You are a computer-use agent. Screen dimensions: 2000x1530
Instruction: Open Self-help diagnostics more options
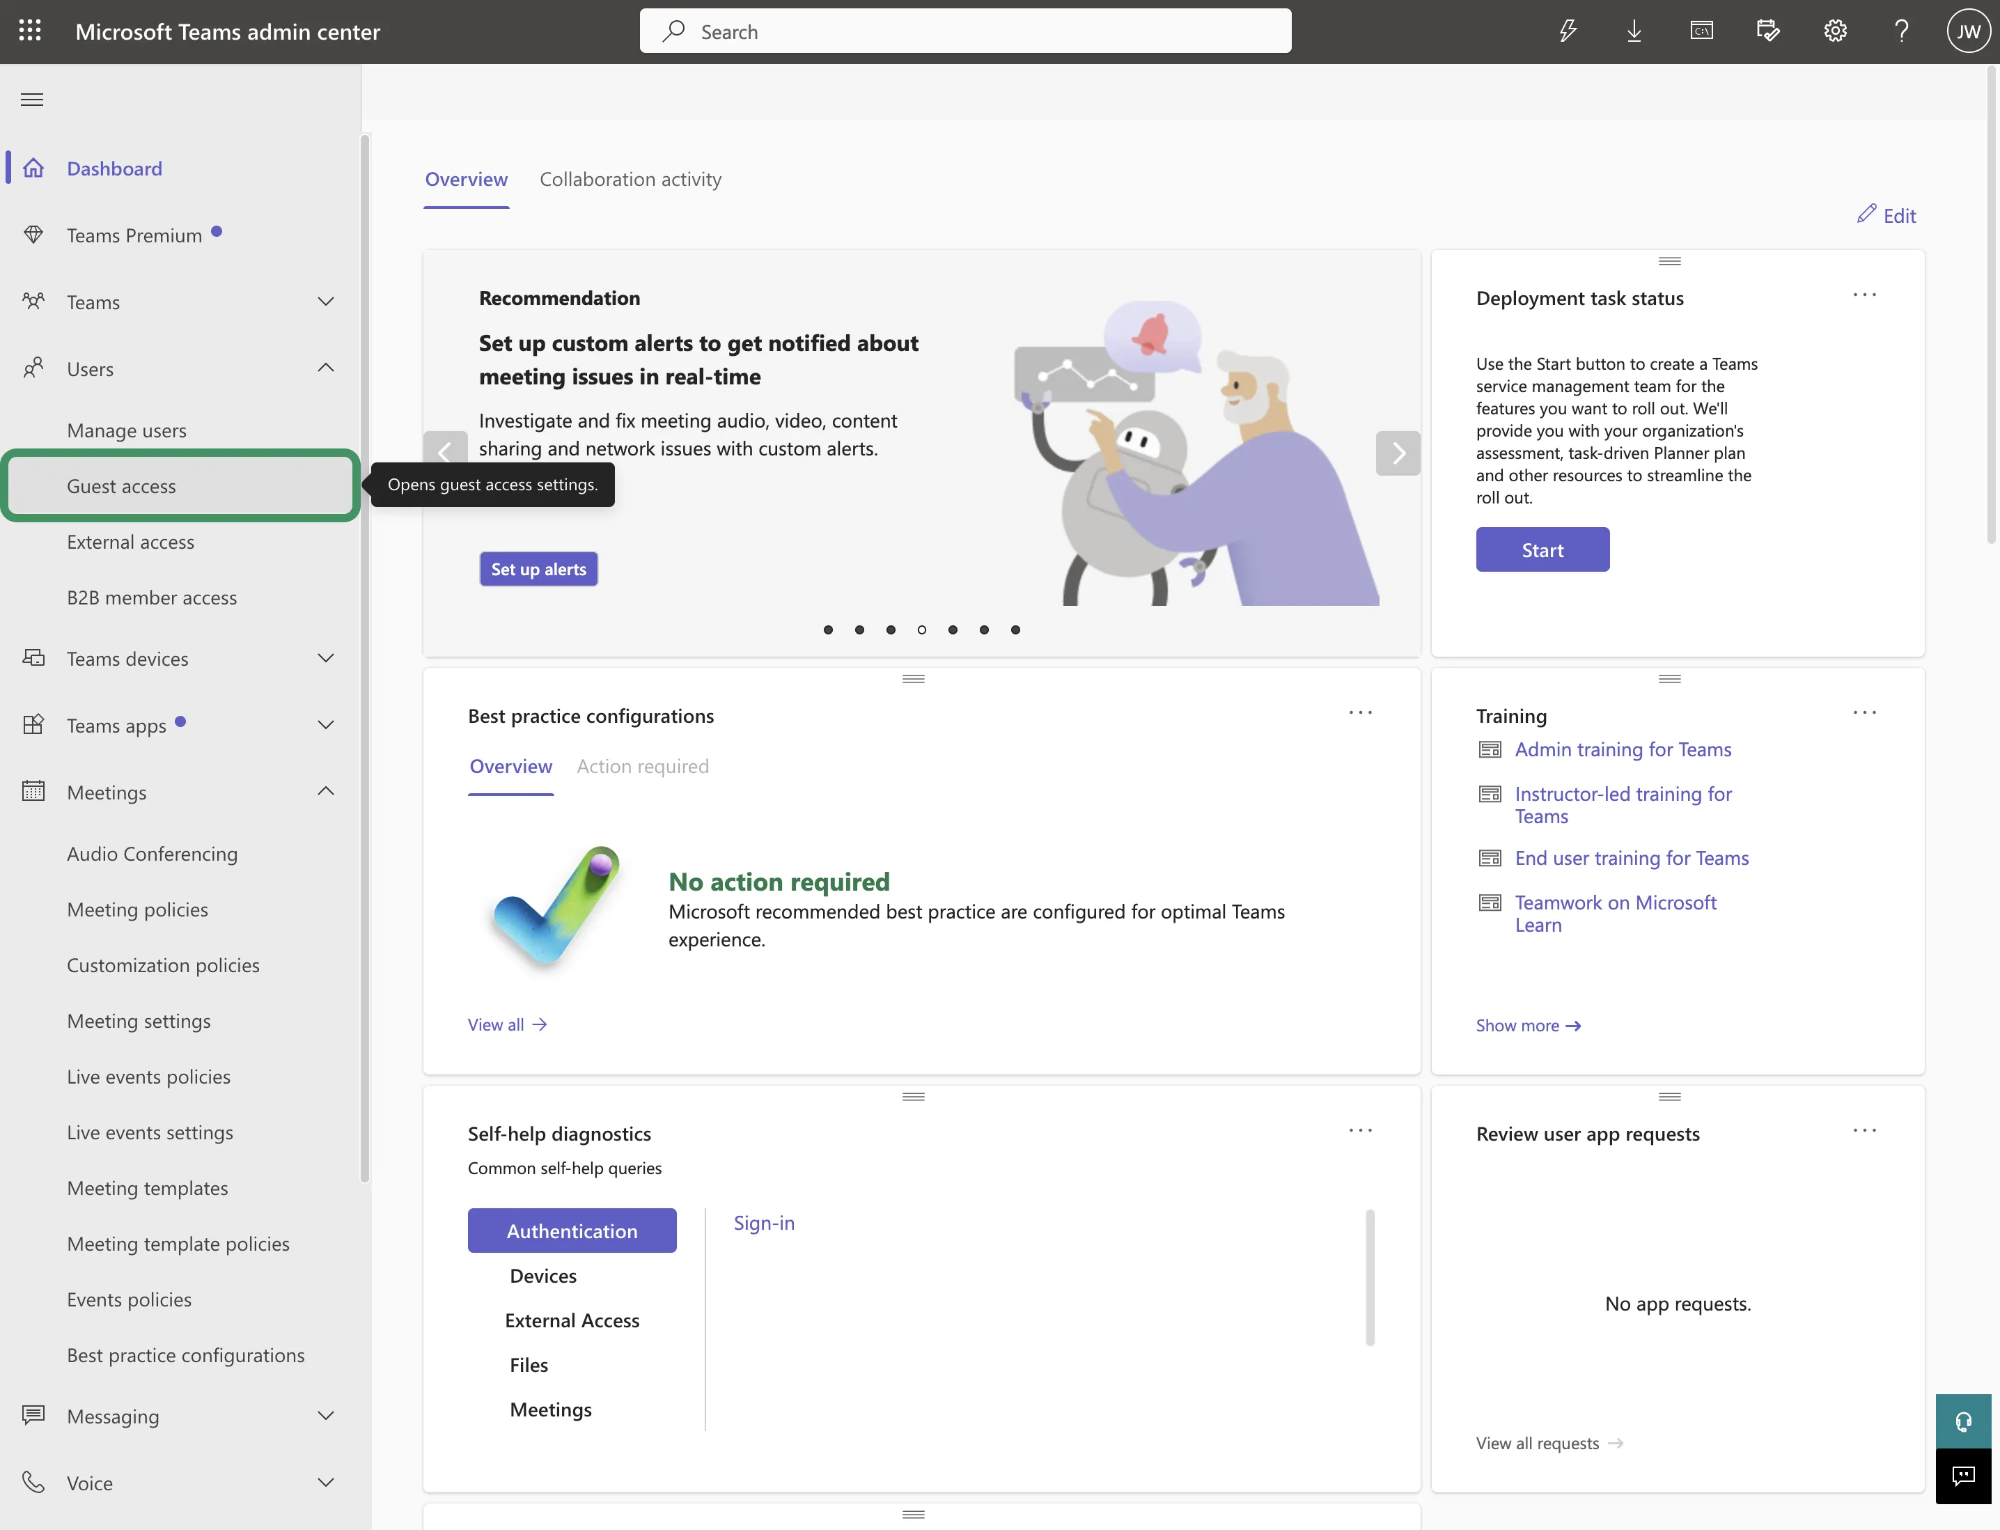[1361, 1131]
